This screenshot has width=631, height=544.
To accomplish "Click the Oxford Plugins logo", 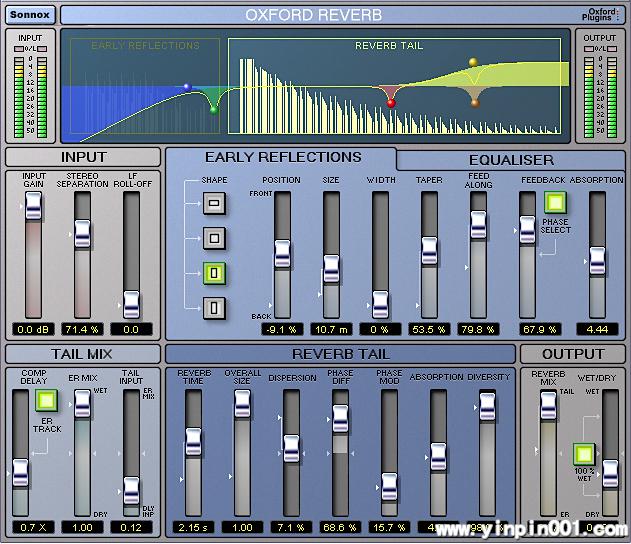I will click(599, 15).
